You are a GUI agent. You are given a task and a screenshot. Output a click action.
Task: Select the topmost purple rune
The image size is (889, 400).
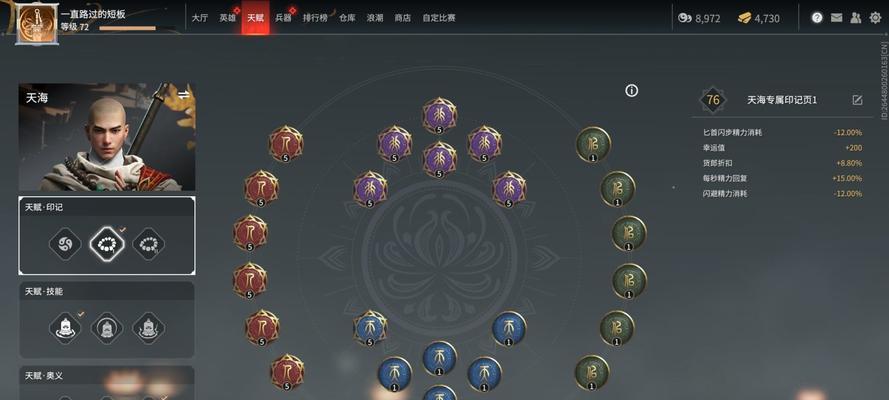click(x=439, y=116)
